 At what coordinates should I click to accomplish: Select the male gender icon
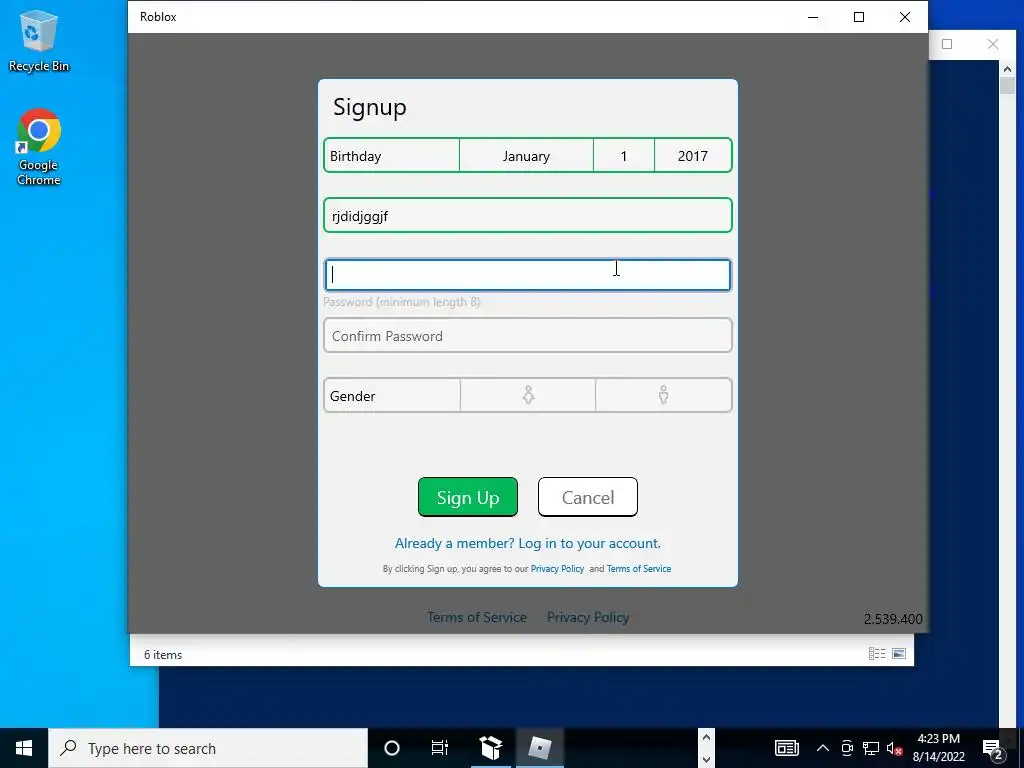pyautogui.click(x=664, y=395)
